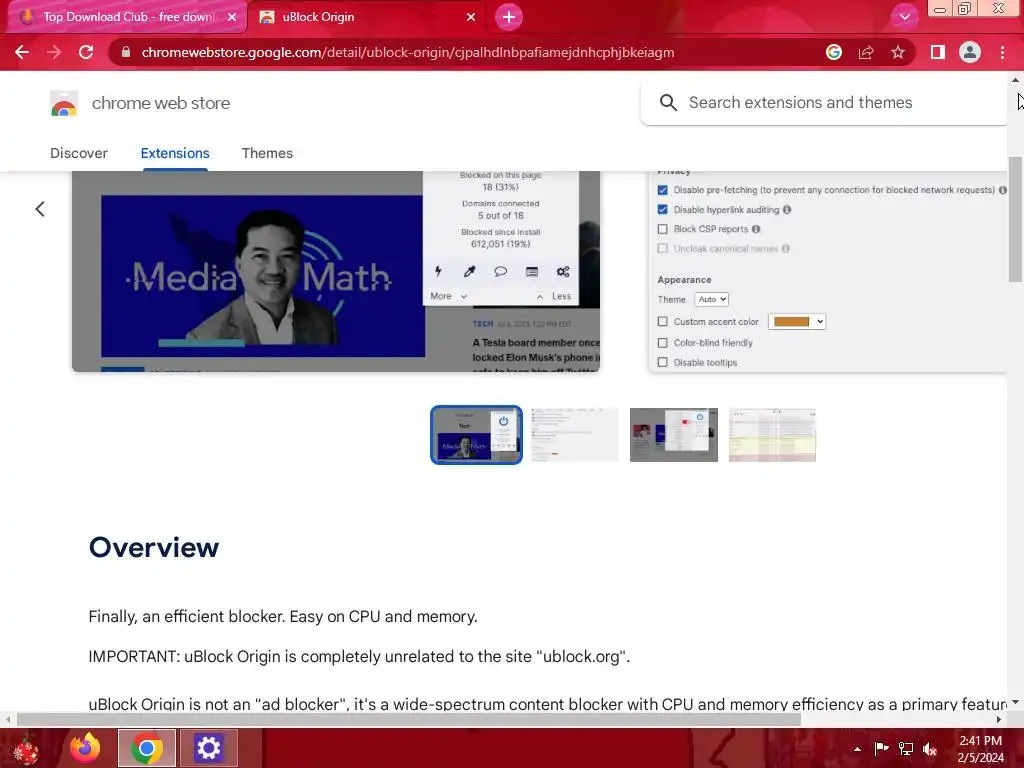
Task: Click the logger list icon
Action: click(x=532, y=271)
